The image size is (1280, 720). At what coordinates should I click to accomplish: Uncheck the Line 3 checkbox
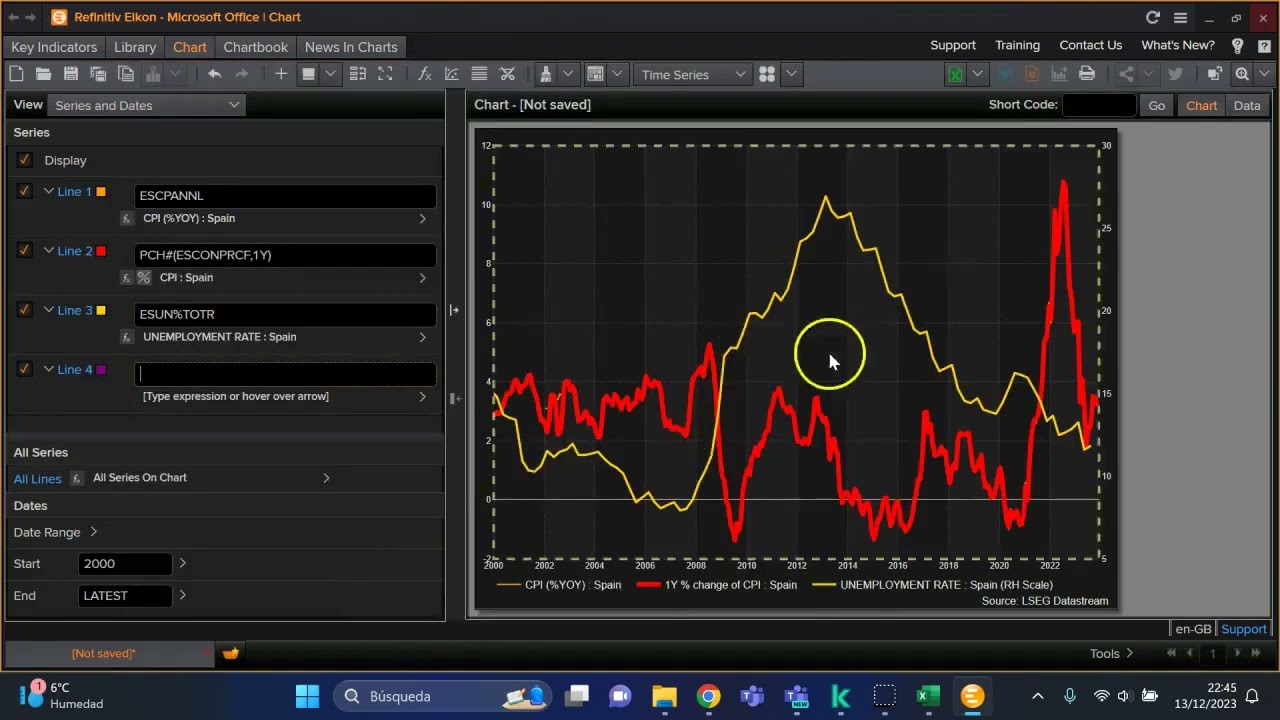(24, 310)
